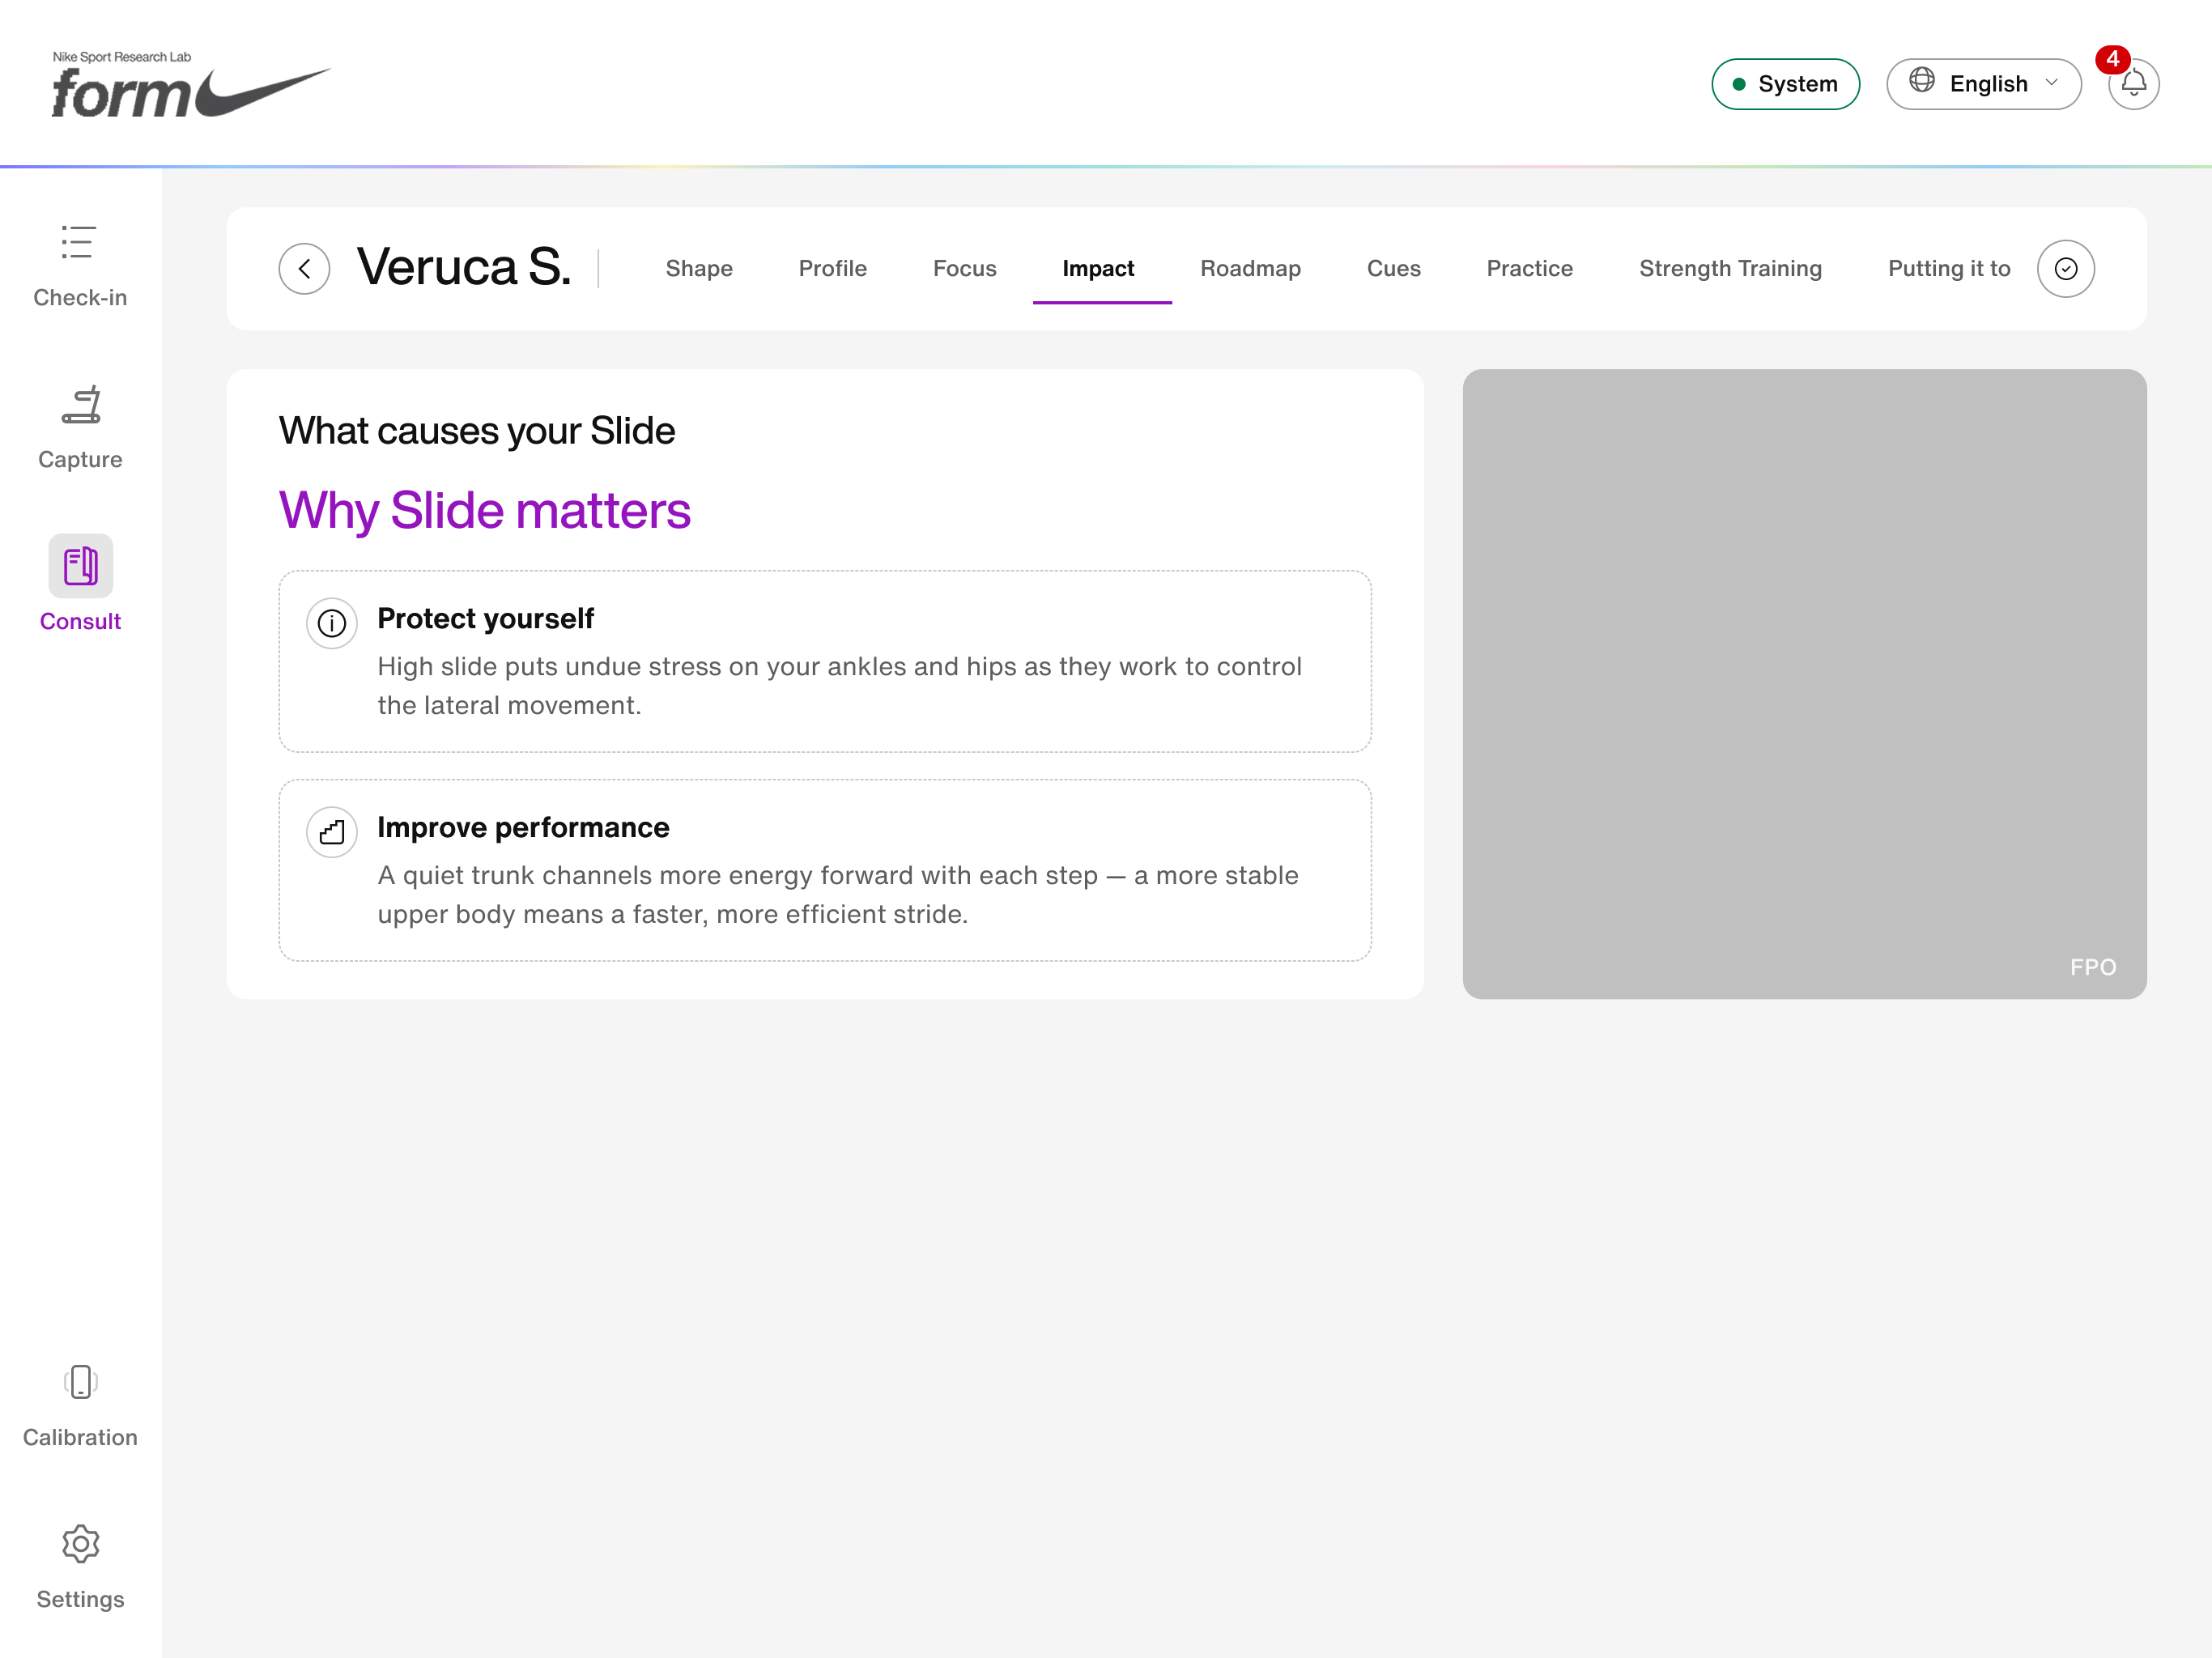Viewport: 2212px width, 1658px height.
Task: Click the stairs icon in Improve performance
Action: [x=332, y=832]
